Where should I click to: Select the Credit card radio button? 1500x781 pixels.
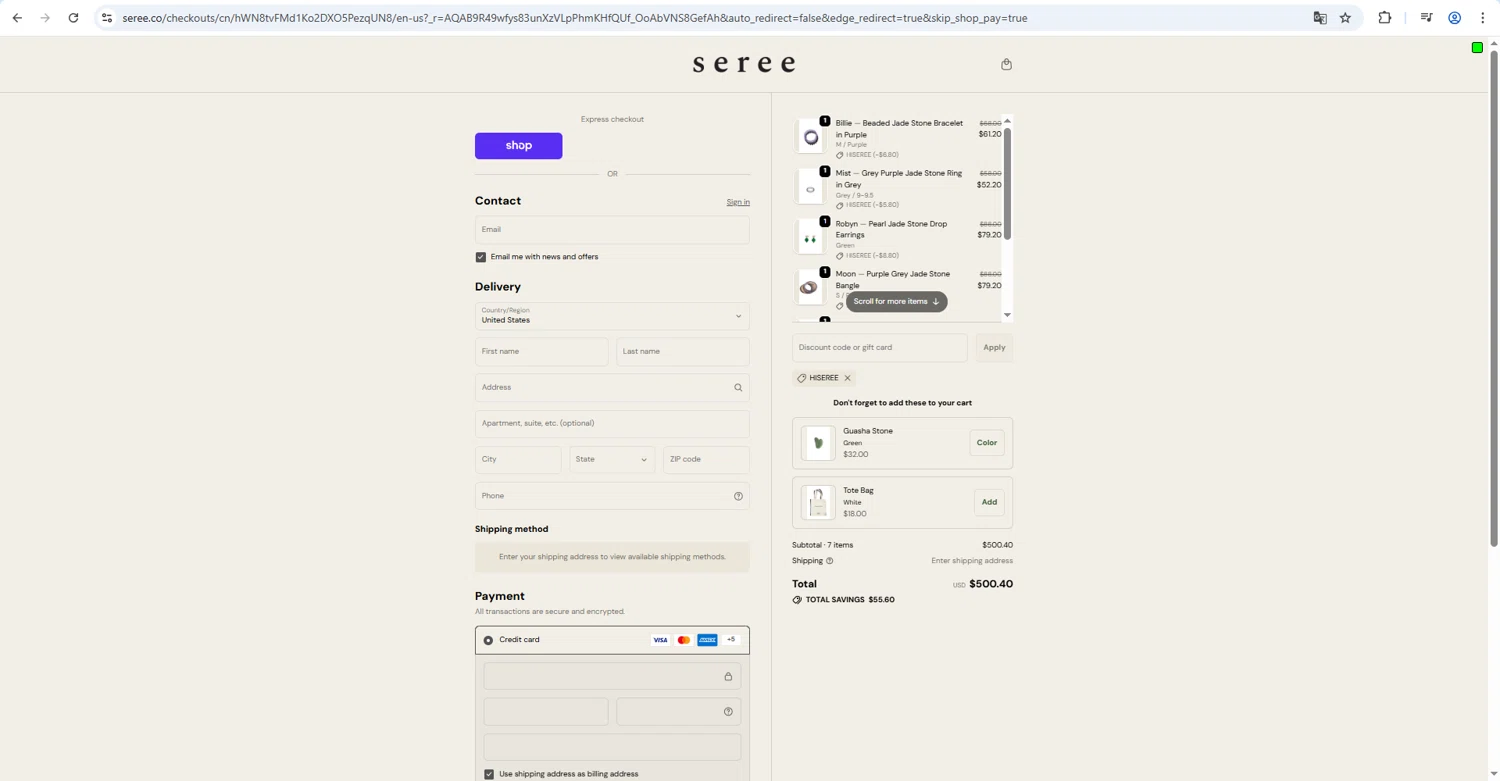pyautogui.click(x=488, y=640)
